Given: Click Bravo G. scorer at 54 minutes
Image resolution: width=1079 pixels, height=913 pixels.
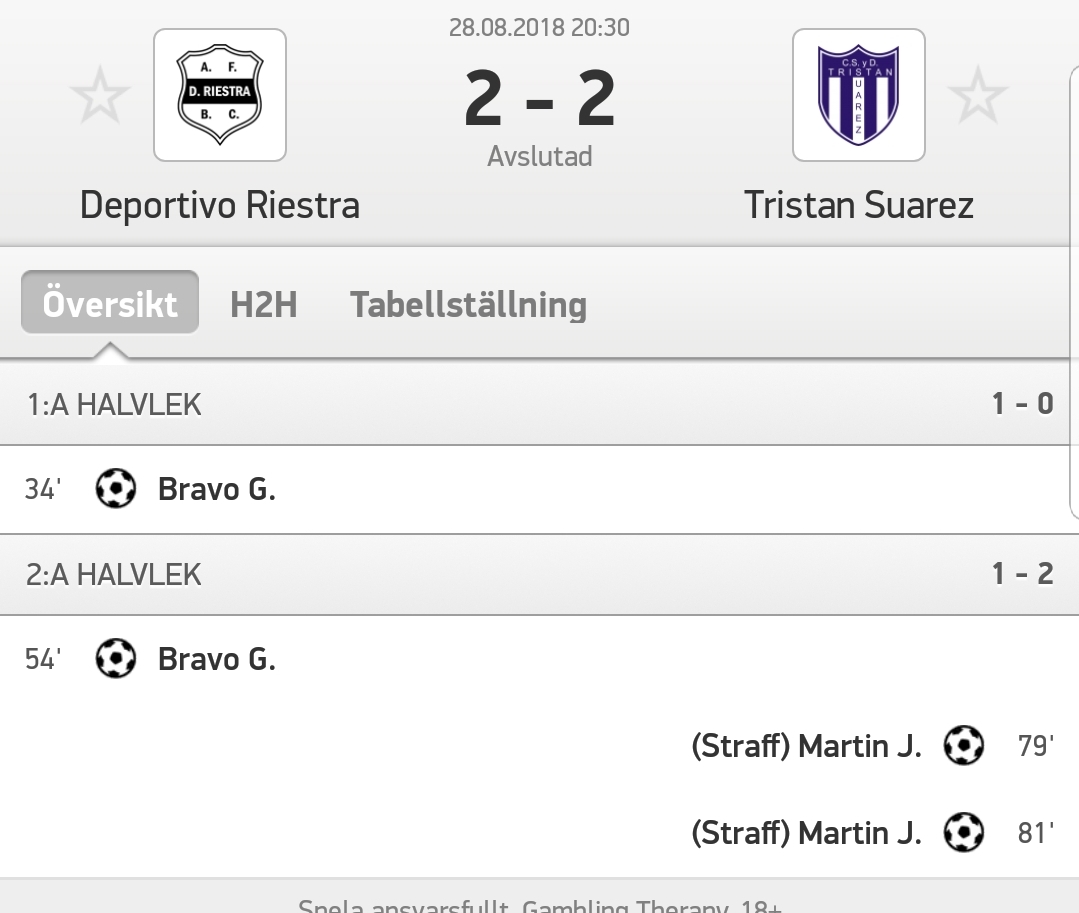Looking at the screenshot, I should click(x=217, y=659).
